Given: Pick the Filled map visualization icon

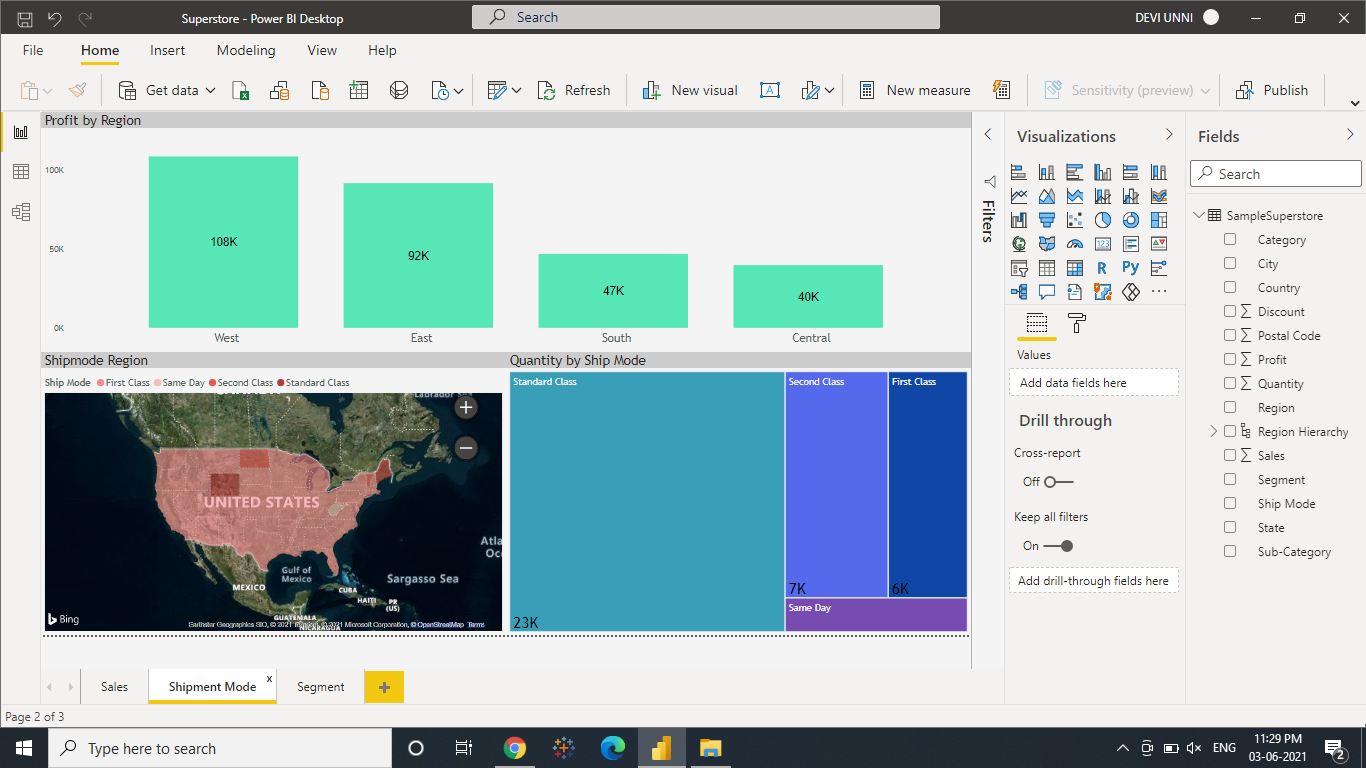Looking at the screenshot, I should click(x=1047, y=243).
